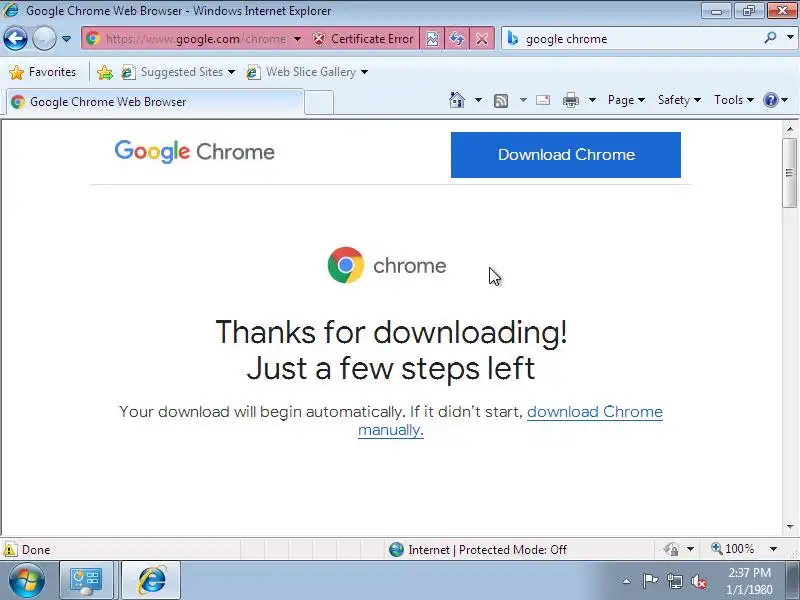Click the Internet Explorer title bar icon
Screen dimensions: 800x600
tap(11, 10)
